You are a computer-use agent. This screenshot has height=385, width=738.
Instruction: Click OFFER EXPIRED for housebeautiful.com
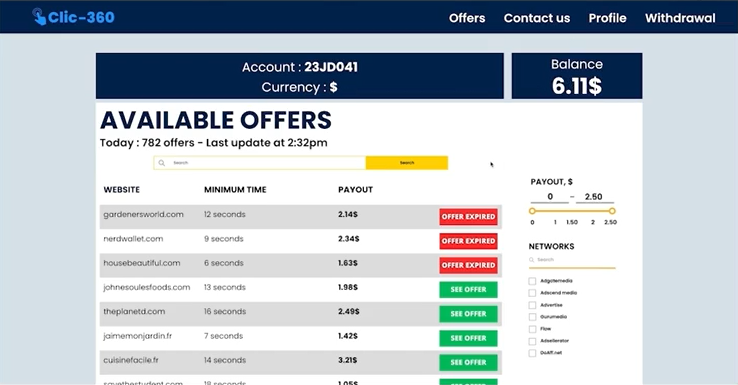pos(468,265)
